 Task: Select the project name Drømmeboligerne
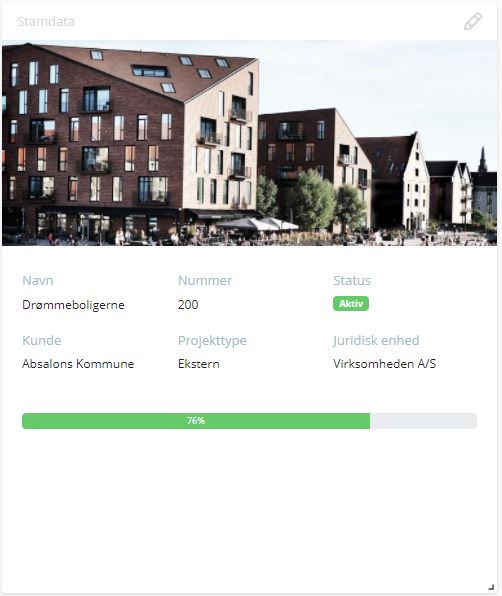[73, 305]
